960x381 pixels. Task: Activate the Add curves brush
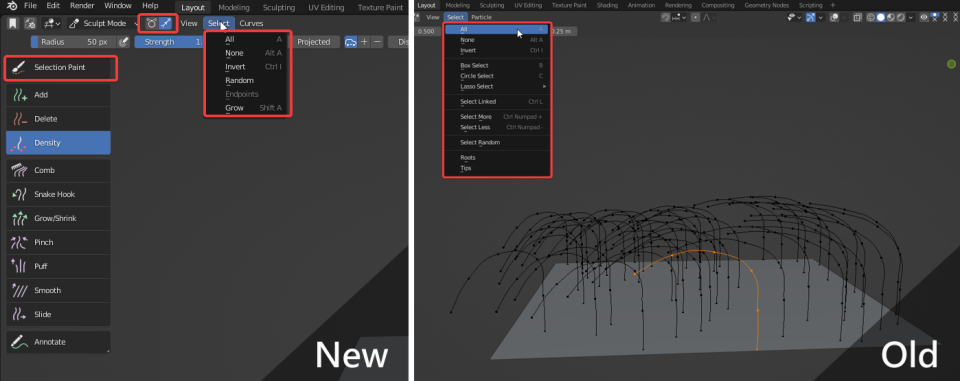(59, 95)
